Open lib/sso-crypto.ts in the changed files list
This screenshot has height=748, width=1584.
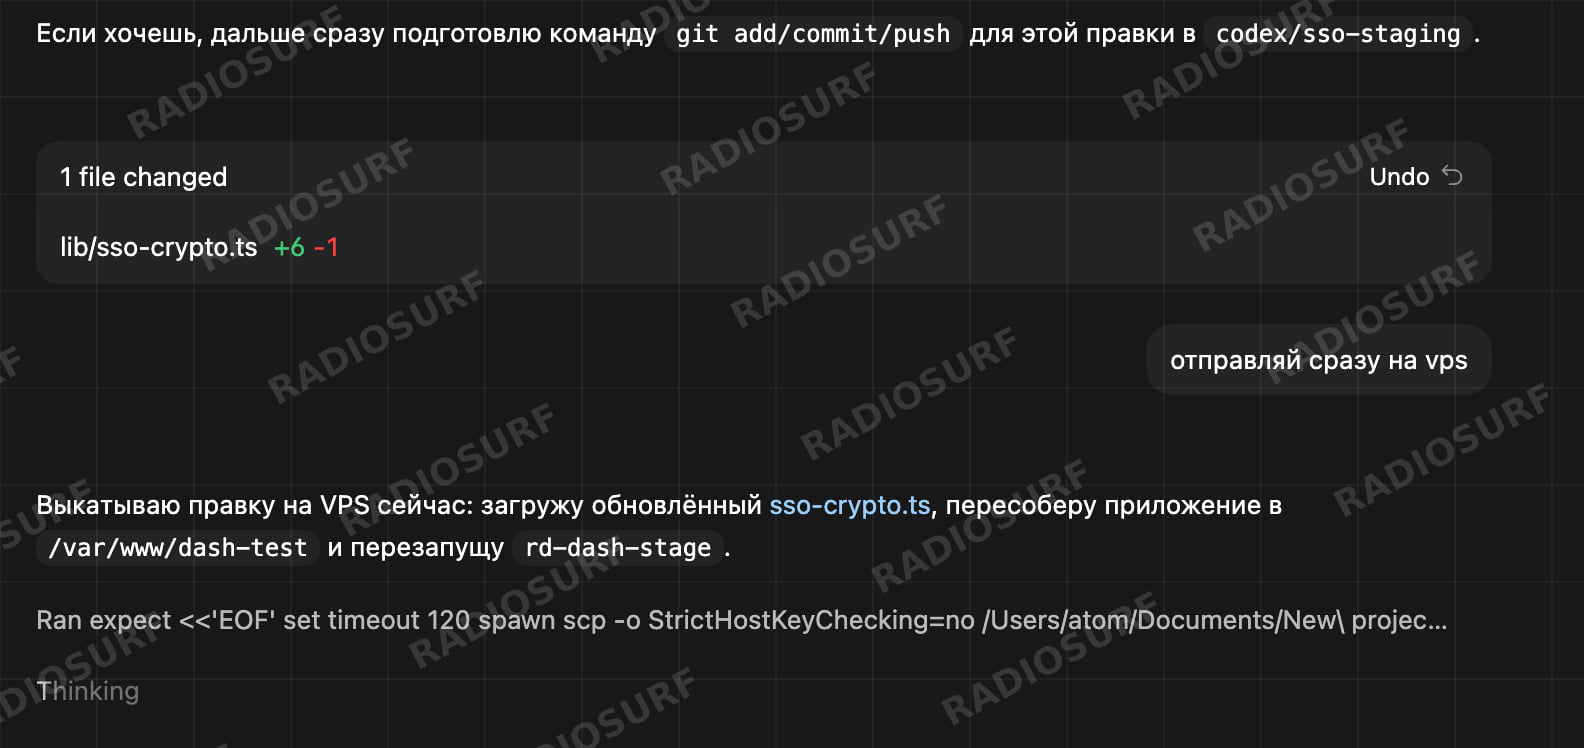[x=159, y=247]
